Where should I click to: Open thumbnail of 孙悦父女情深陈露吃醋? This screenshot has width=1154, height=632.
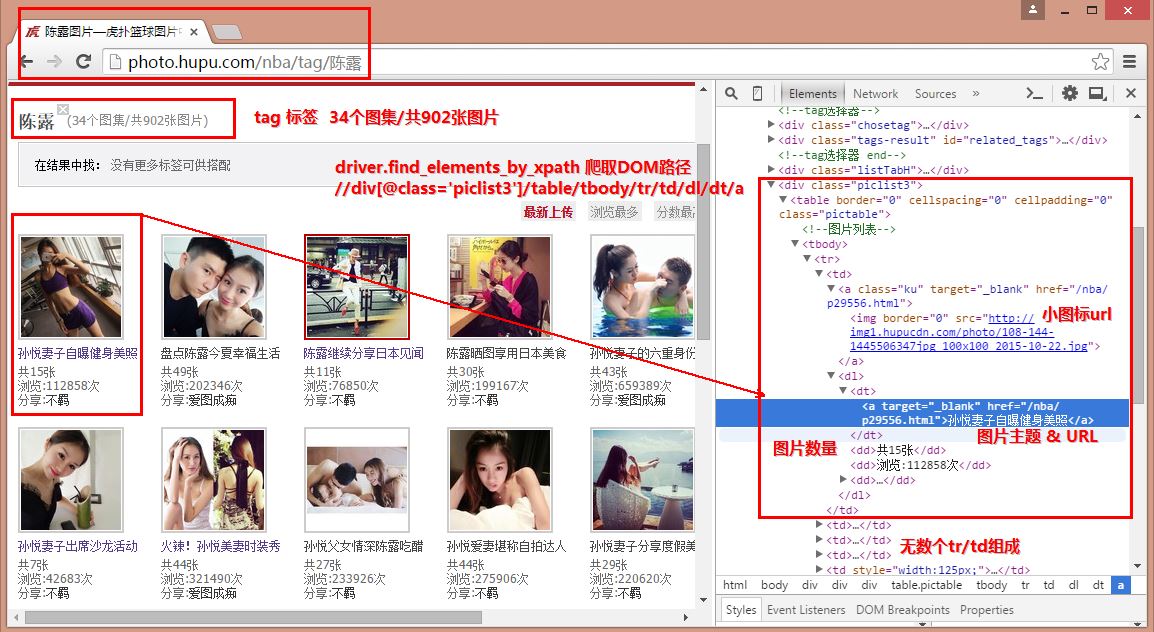[x=356, y=480]
